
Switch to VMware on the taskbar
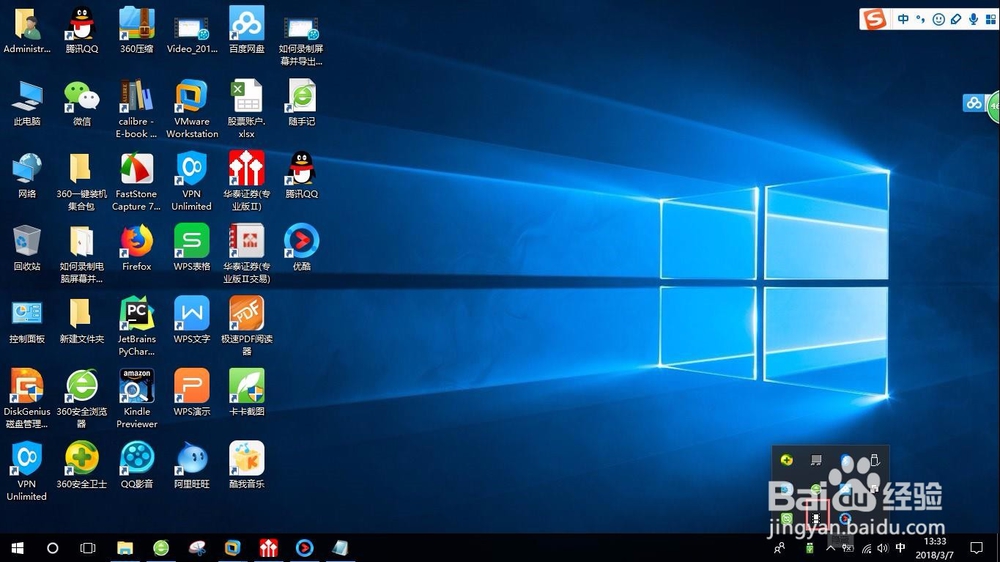(x=233, y=548)
